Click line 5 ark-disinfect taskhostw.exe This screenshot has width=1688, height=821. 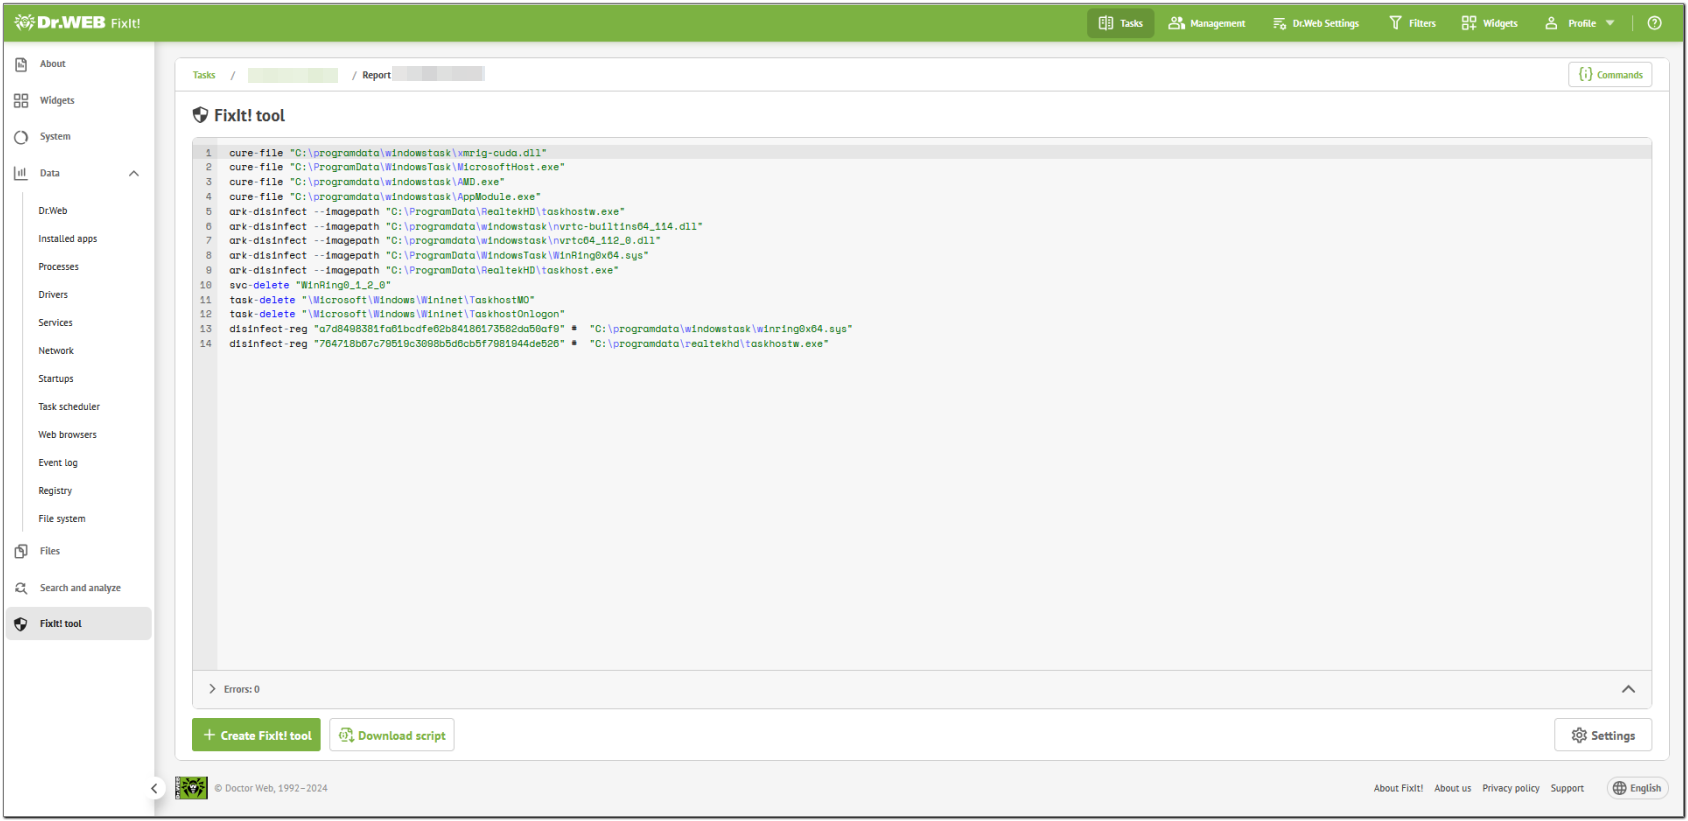[x=427, y=212]
